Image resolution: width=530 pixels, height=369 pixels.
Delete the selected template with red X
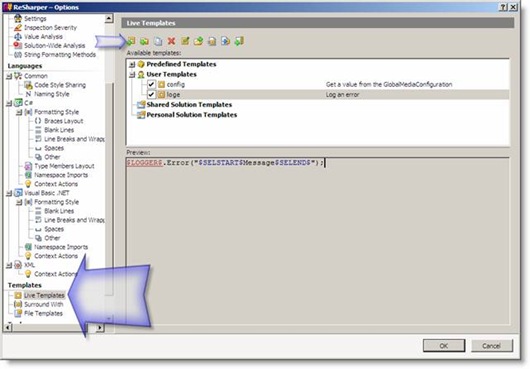tap(171, 41)
